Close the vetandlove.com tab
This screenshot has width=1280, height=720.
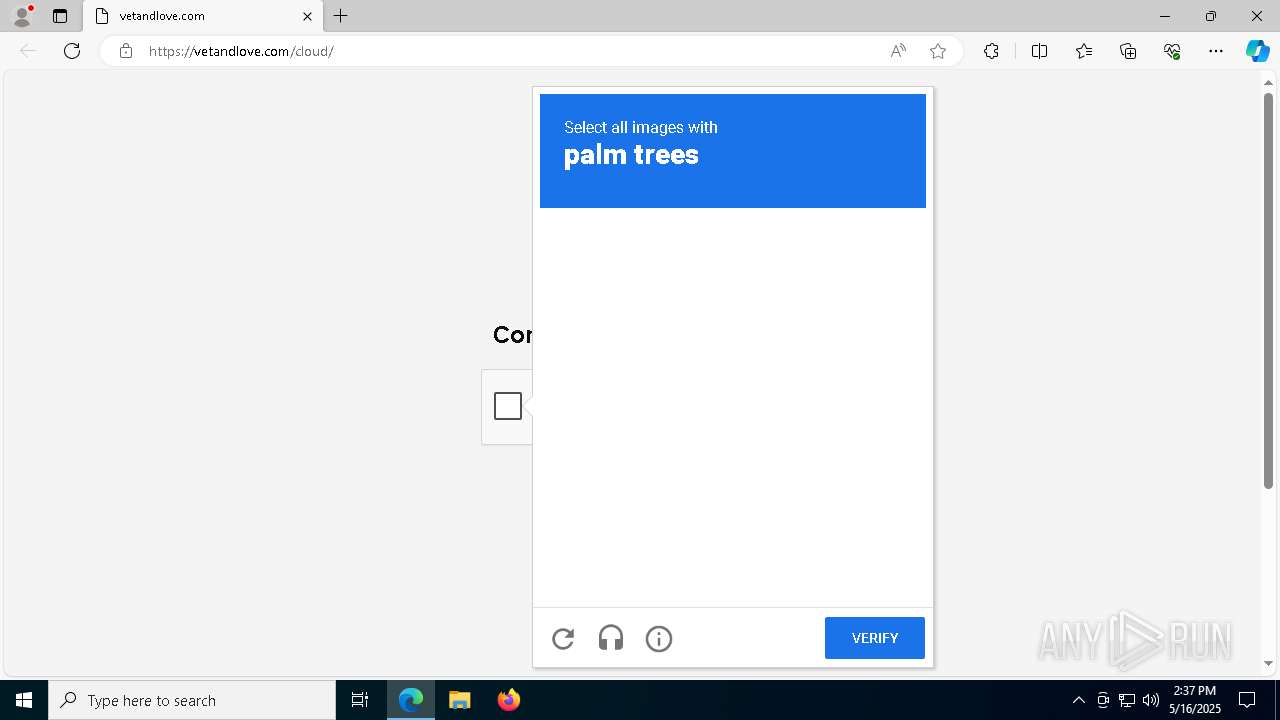point(307,16)
